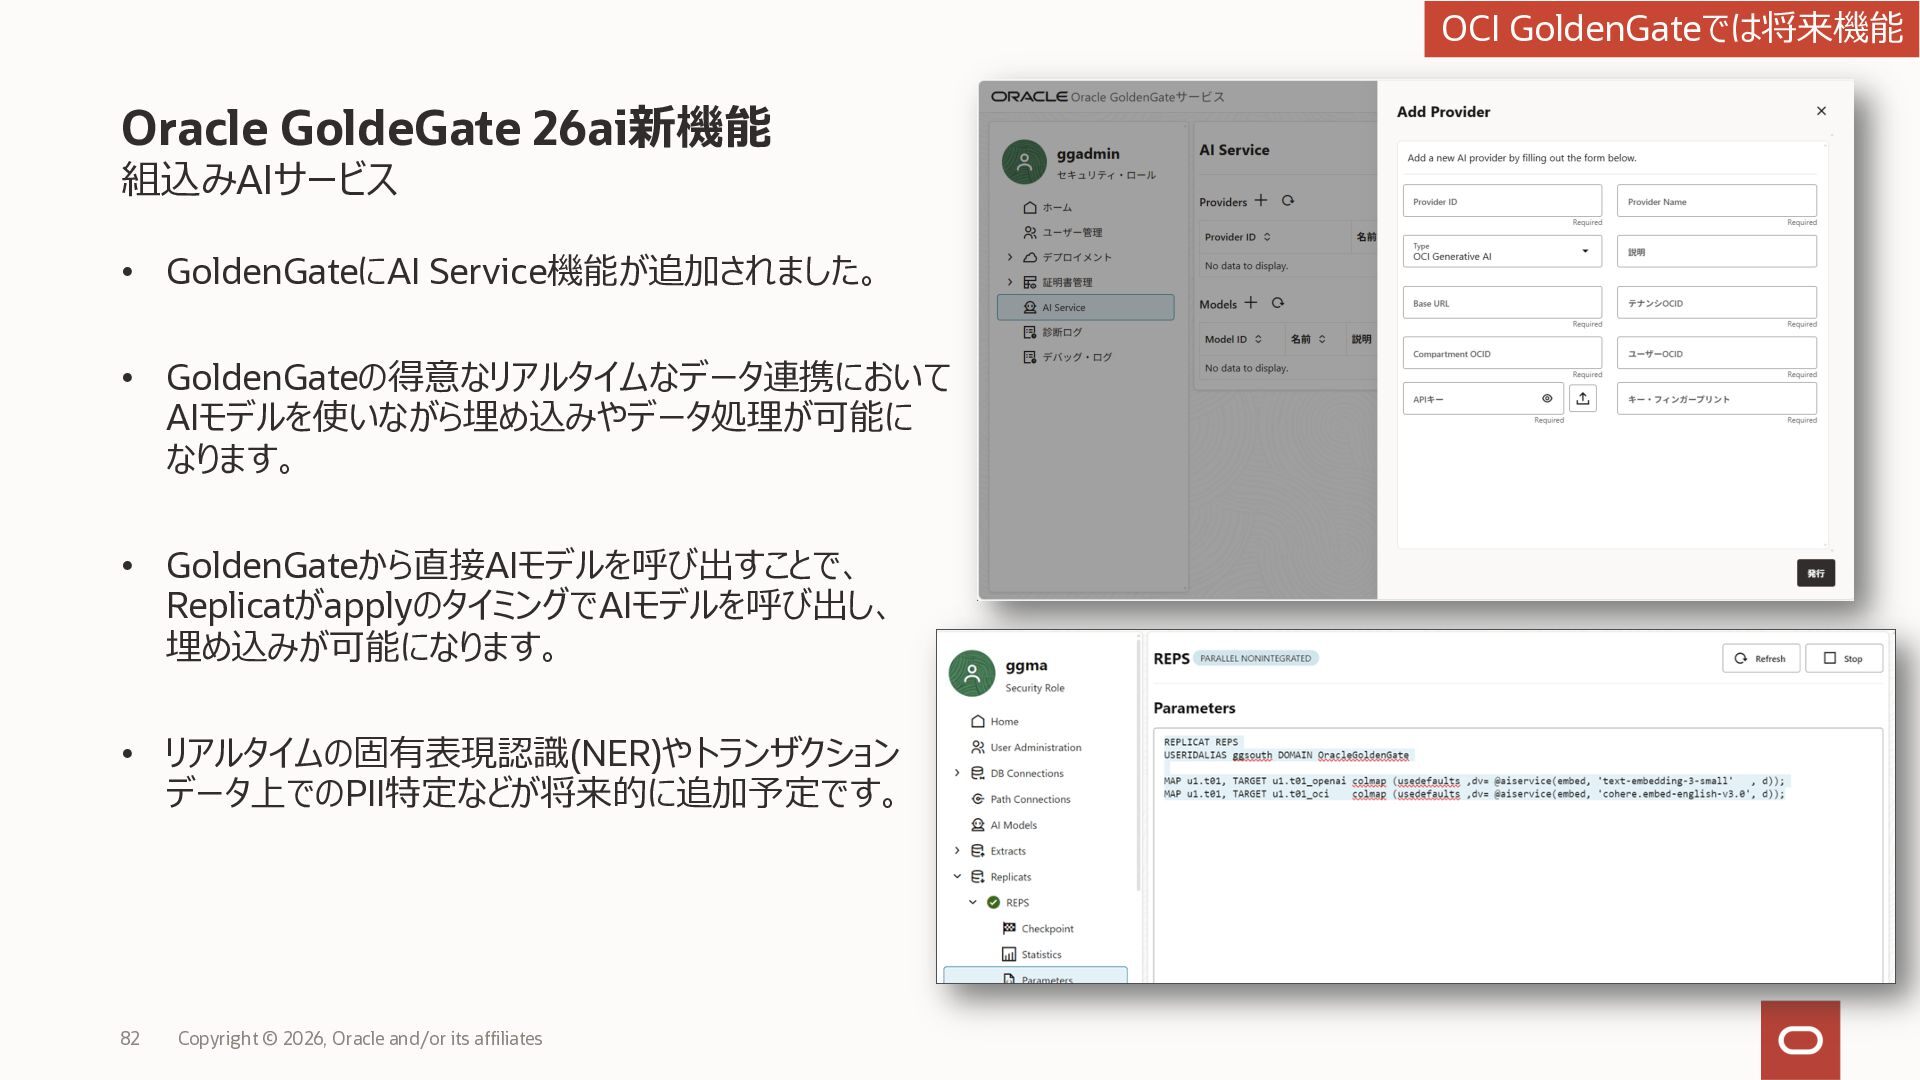The width and height of the screenshot is (1920, 1080).
Task: Open AI Models in the sidebar
Action: tap(1012, 825)
